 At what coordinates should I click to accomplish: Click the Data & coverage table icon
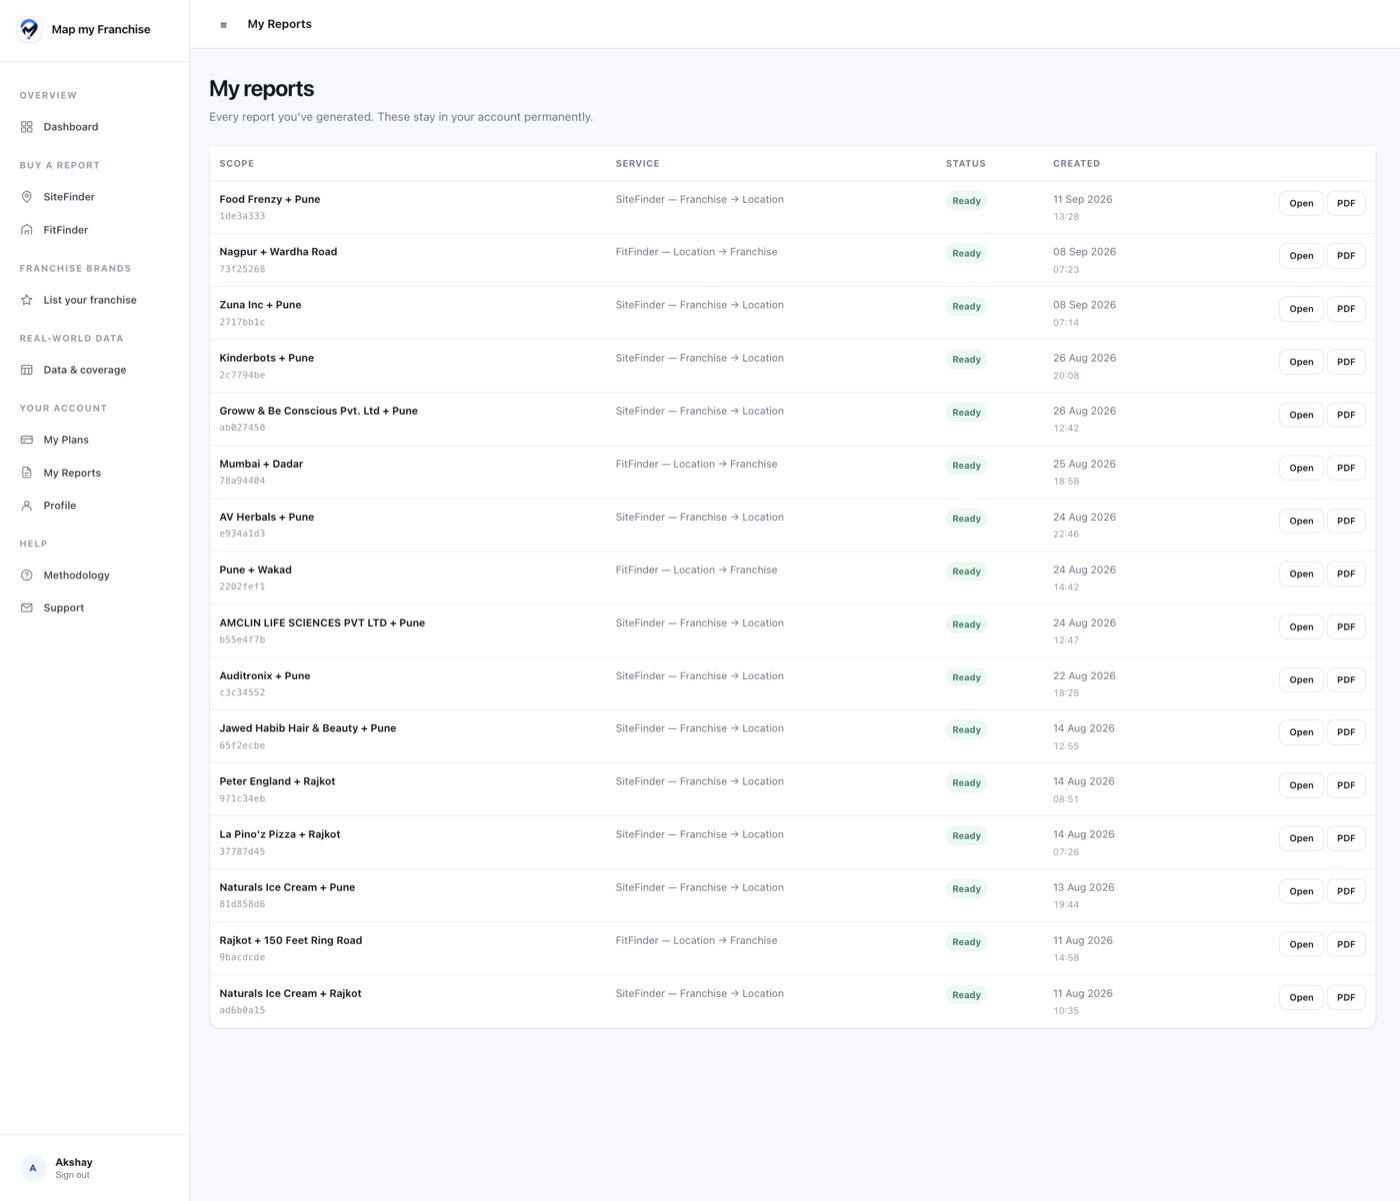click(27, 370)
